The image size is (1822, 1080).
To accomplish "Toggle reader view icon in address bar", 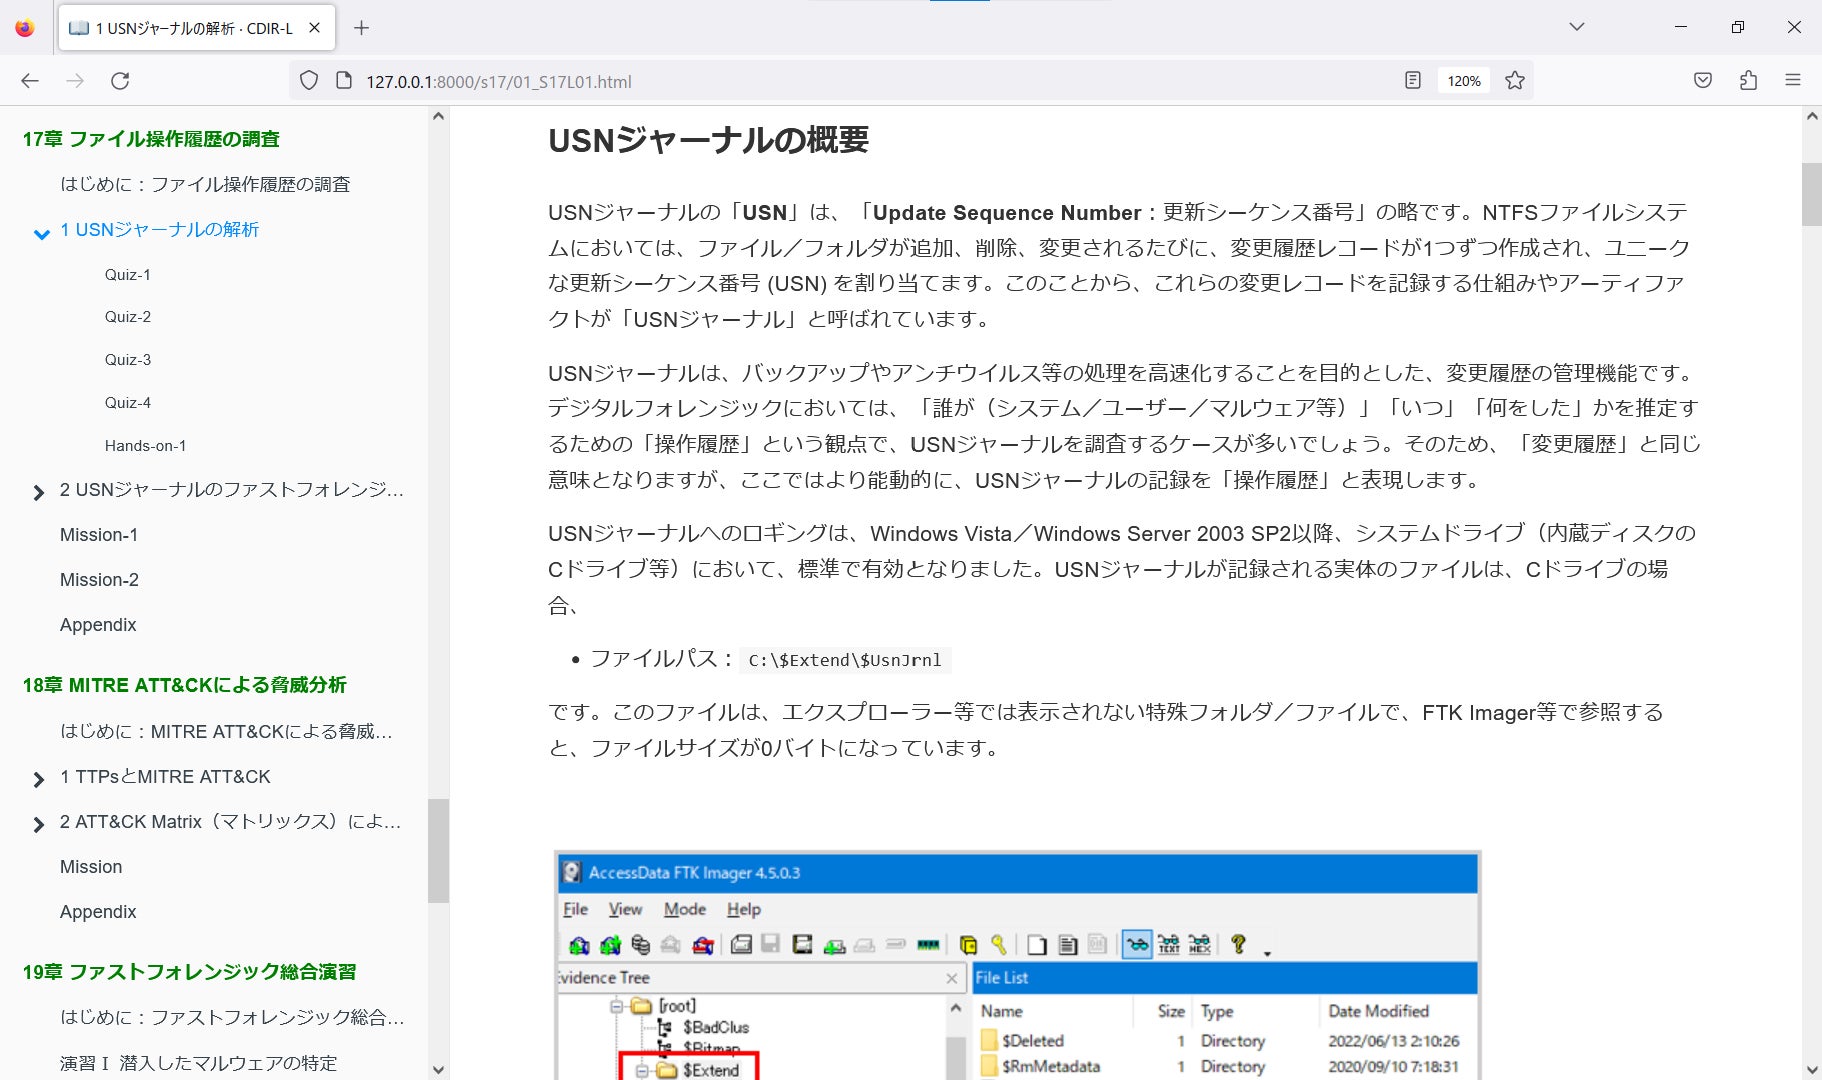I will point(1412,81).
